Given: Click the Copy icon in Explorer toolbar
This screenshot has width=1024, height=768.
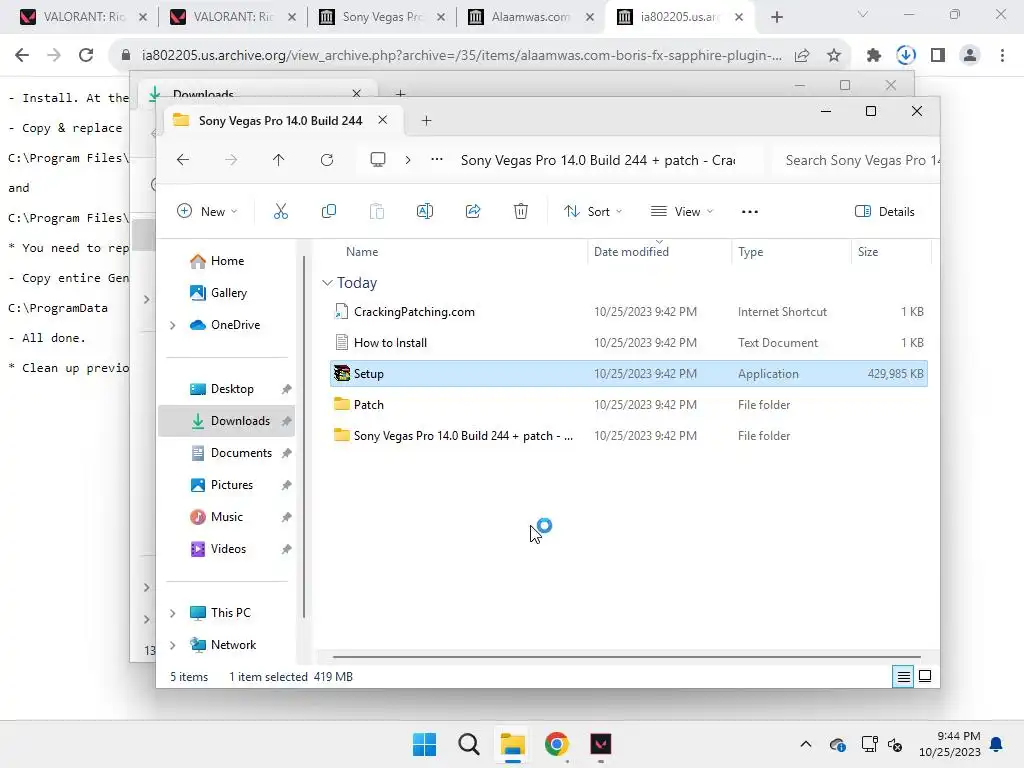Looking at the screenshot, I should coord(328,212).
